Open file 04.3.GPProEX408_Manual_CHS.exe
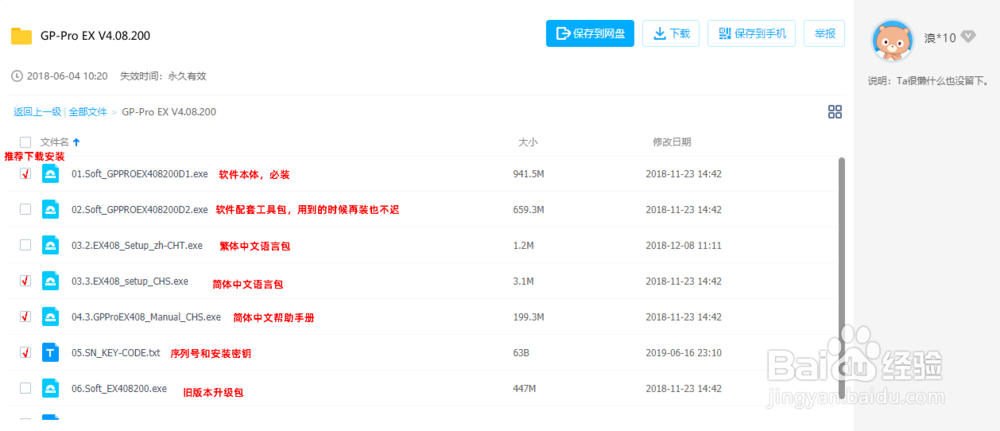Screen dimensions: 1000x431 point(146,316)
